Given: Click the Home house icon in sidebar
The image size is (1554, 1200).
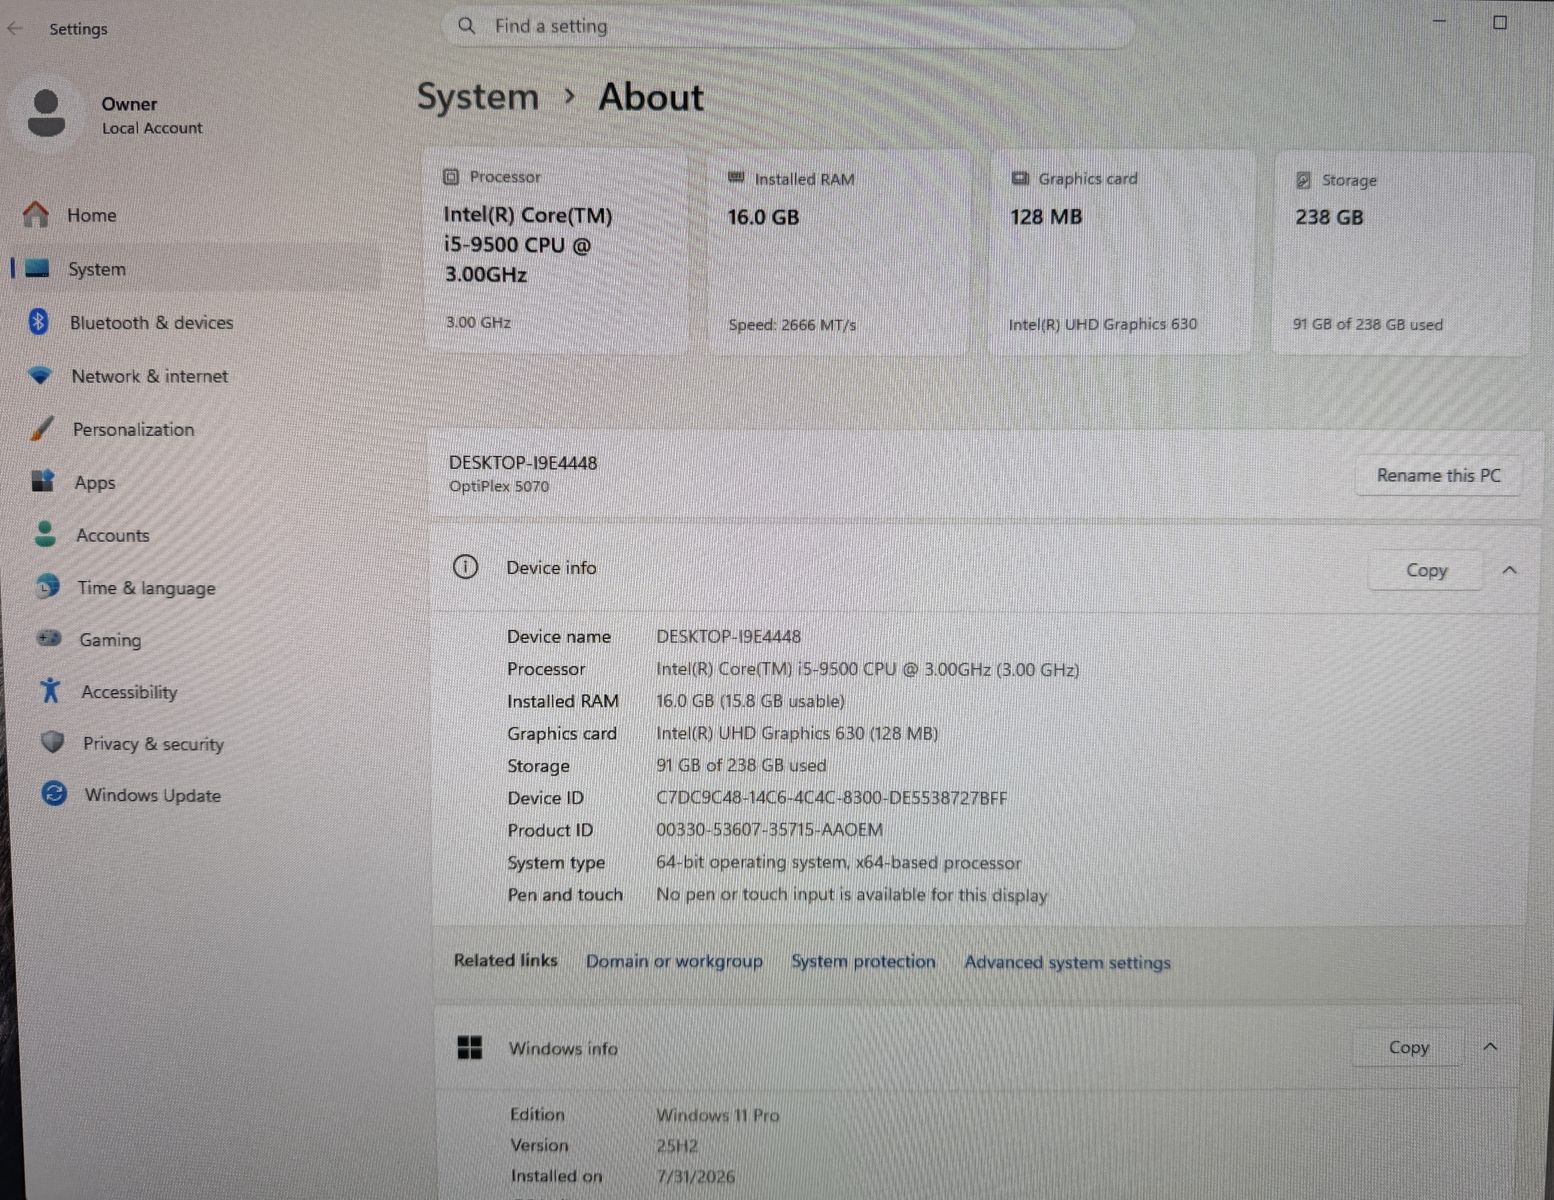Looking at the screenshot, I should point(36,214).
